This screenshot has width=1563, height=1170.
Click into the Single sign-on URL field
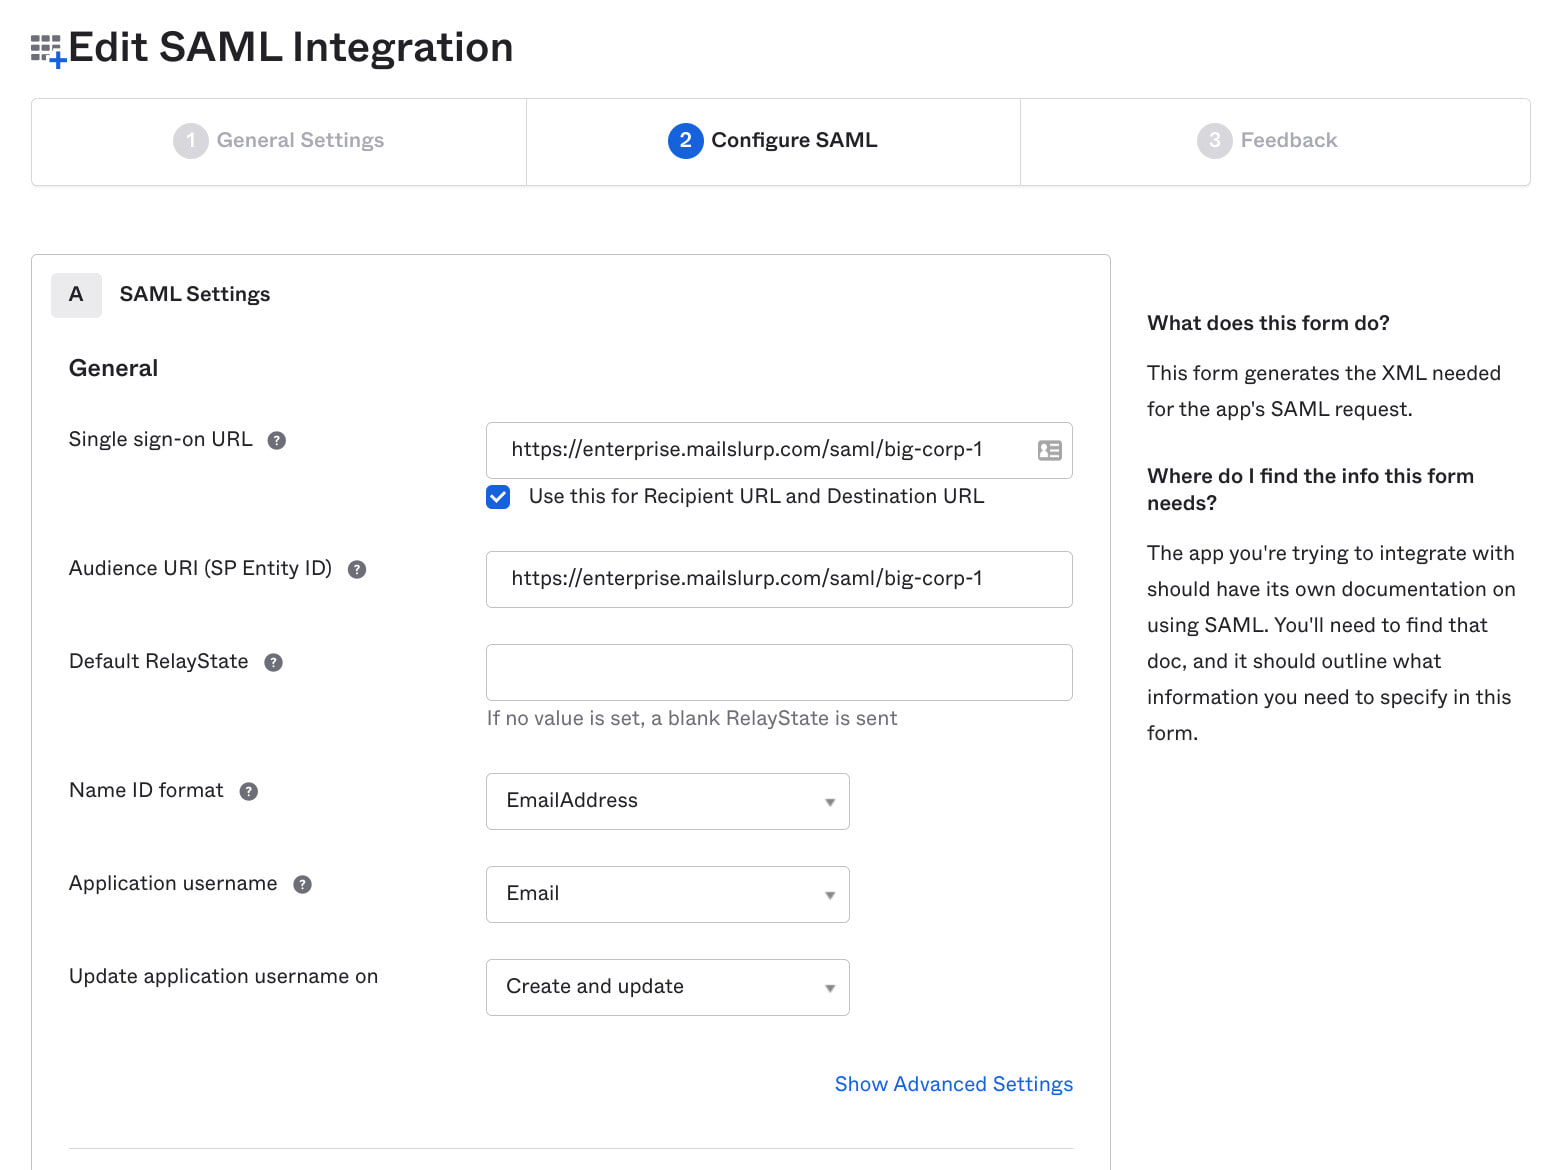tap(760, 451)
